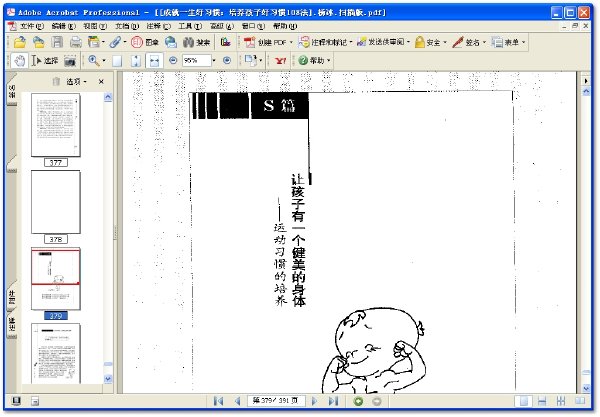Click the 95% zoom input field
The width and height of the screenshot is (600, 417).
196,60
